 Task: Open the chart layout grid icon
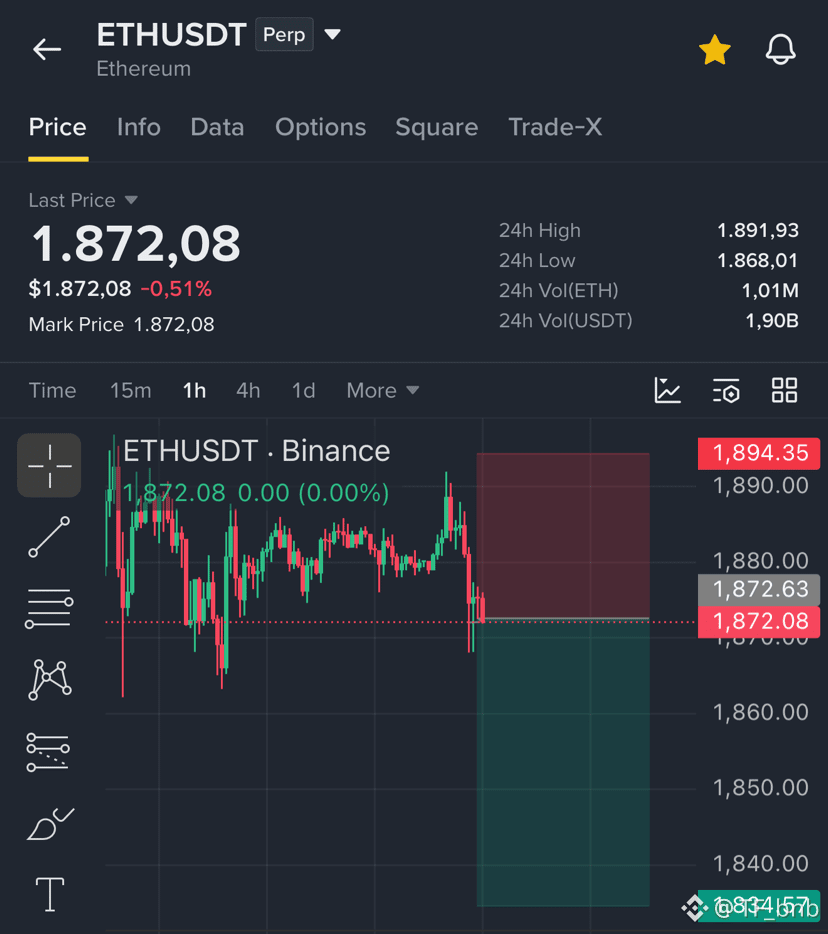pos(784,391)
